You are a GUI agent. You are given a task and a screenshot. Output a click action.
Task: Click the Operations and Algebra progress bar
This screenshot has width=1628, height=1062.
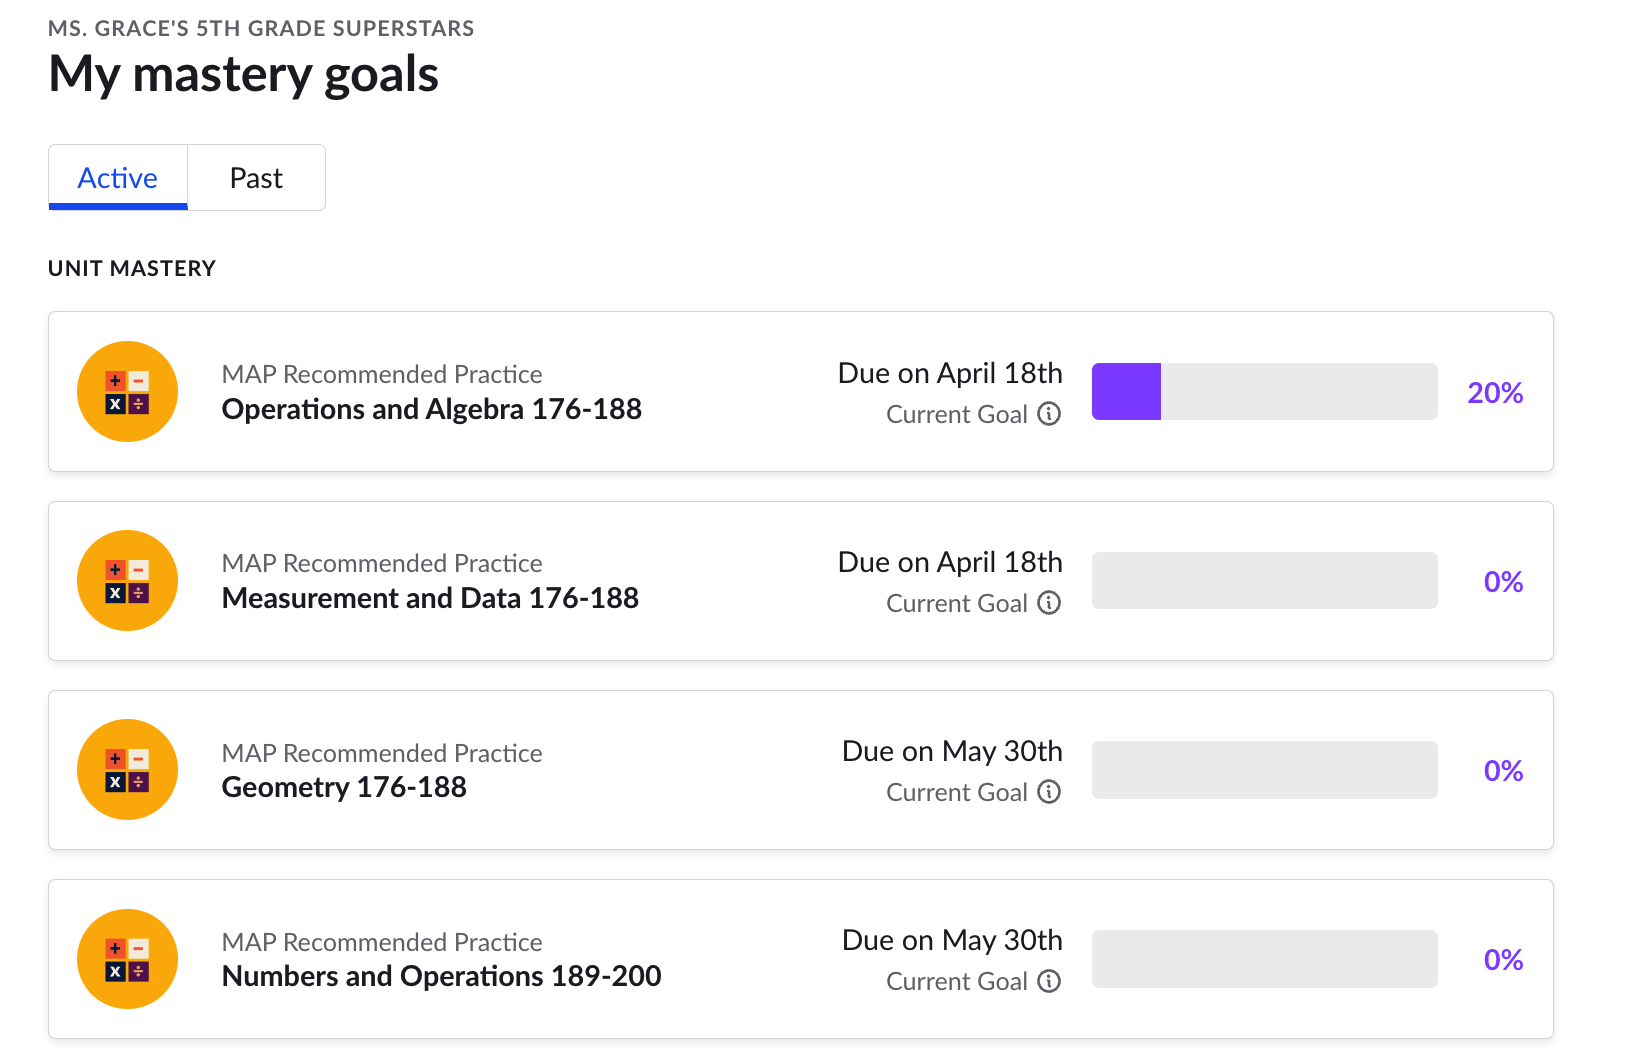1264,392
